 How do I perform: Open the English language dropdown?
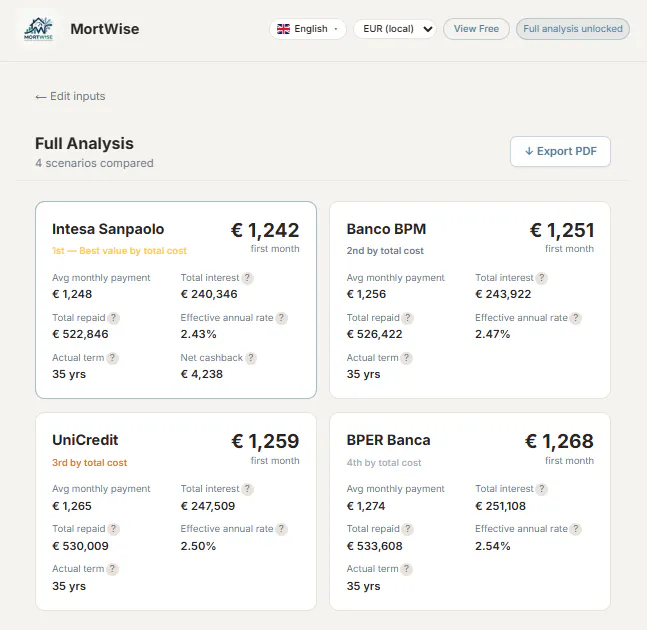(308, 29)
